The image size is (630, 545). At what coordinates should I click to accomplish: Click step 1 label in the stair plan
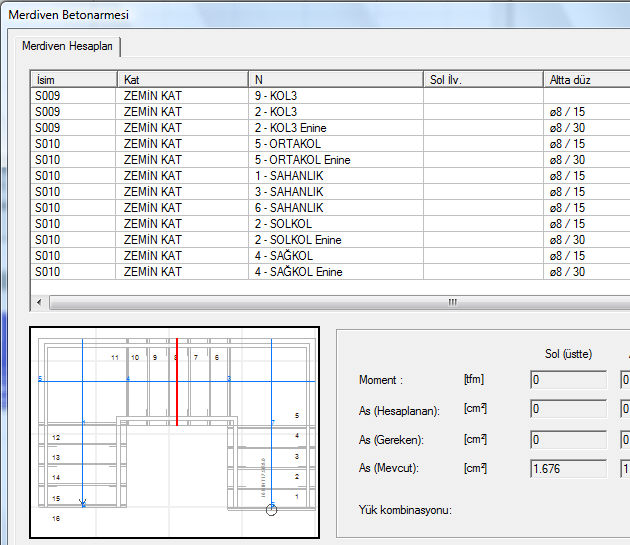(297, 497)
